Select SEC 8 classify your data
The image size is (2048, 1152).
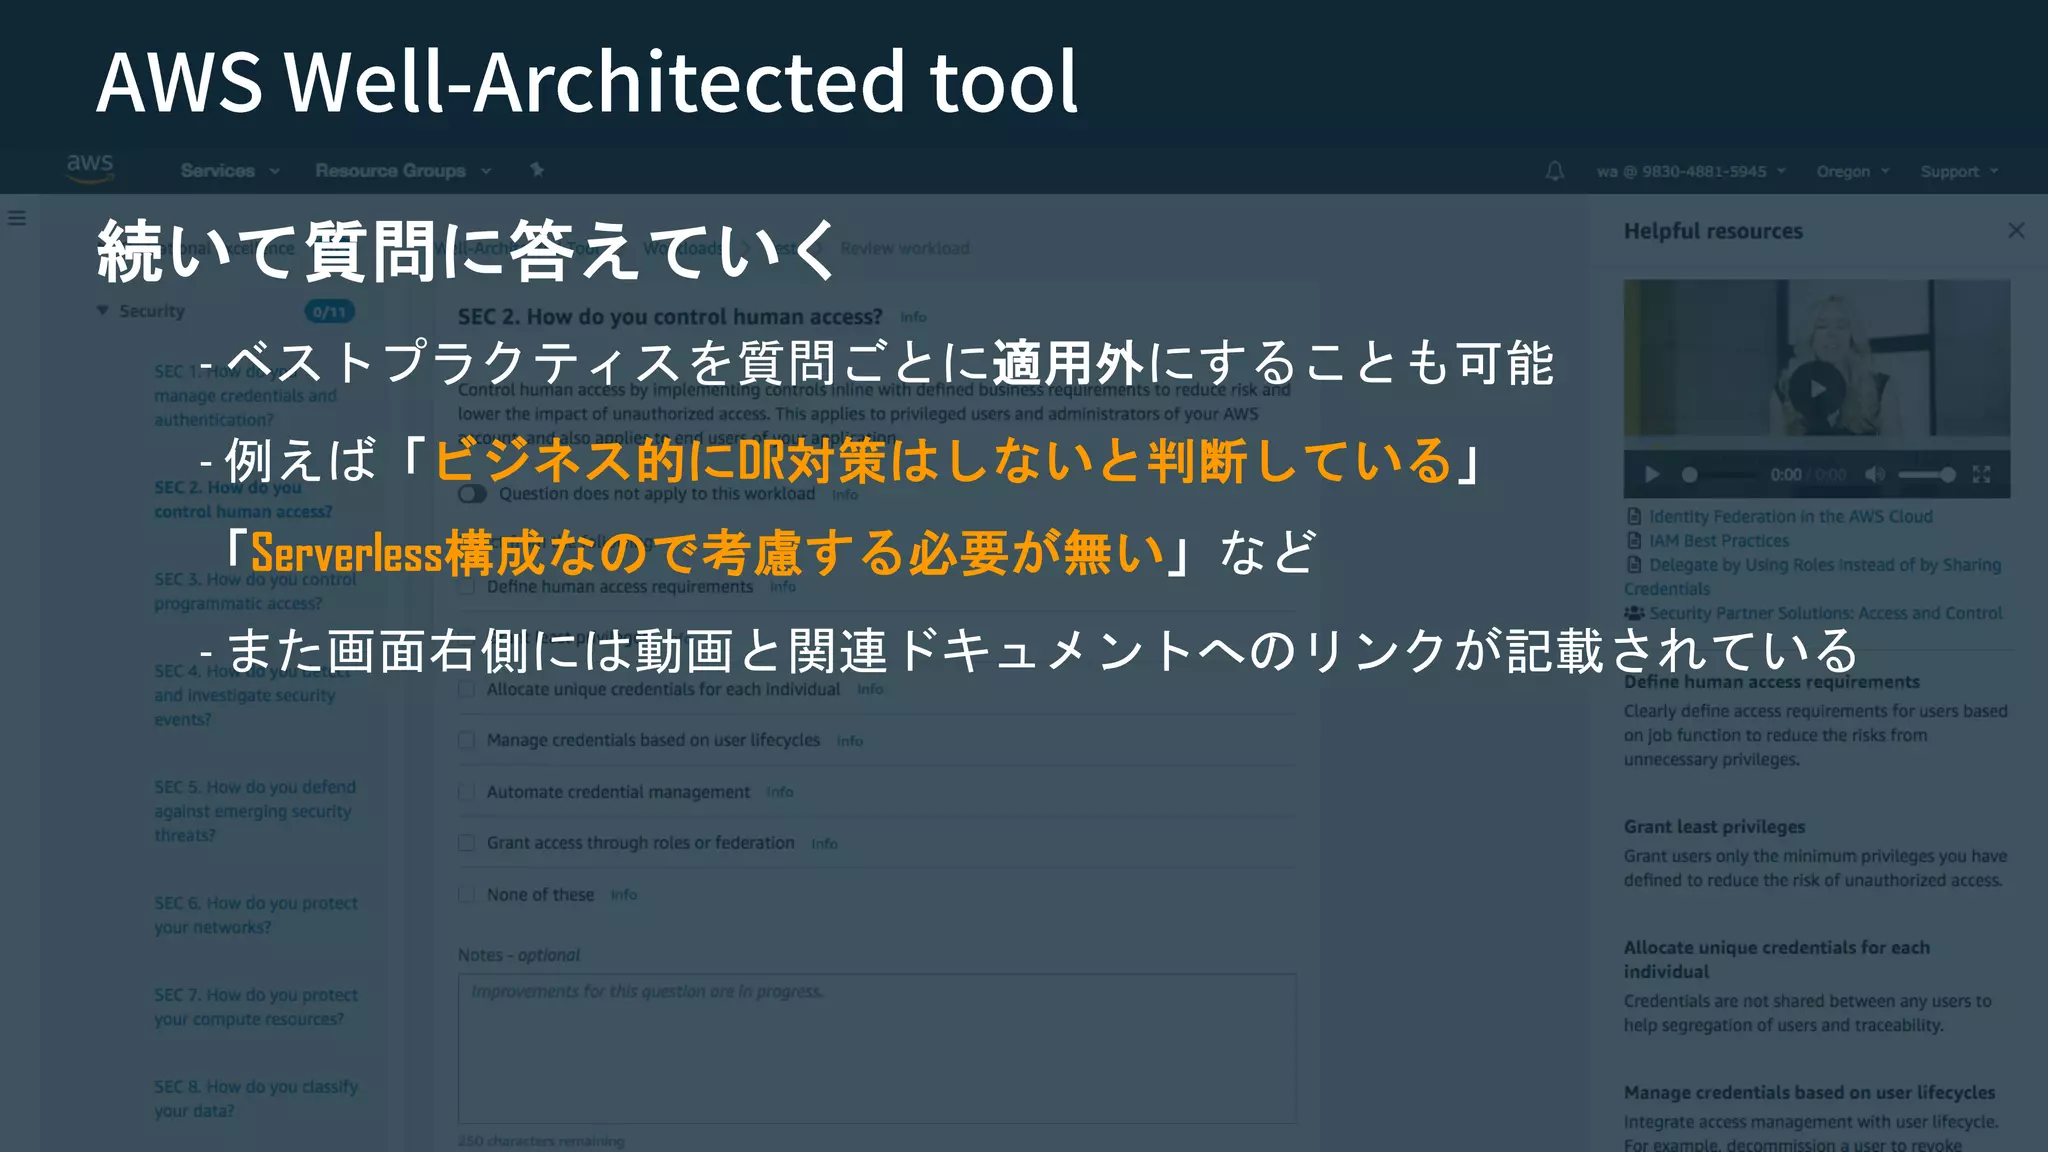(x=256, y=1099)
